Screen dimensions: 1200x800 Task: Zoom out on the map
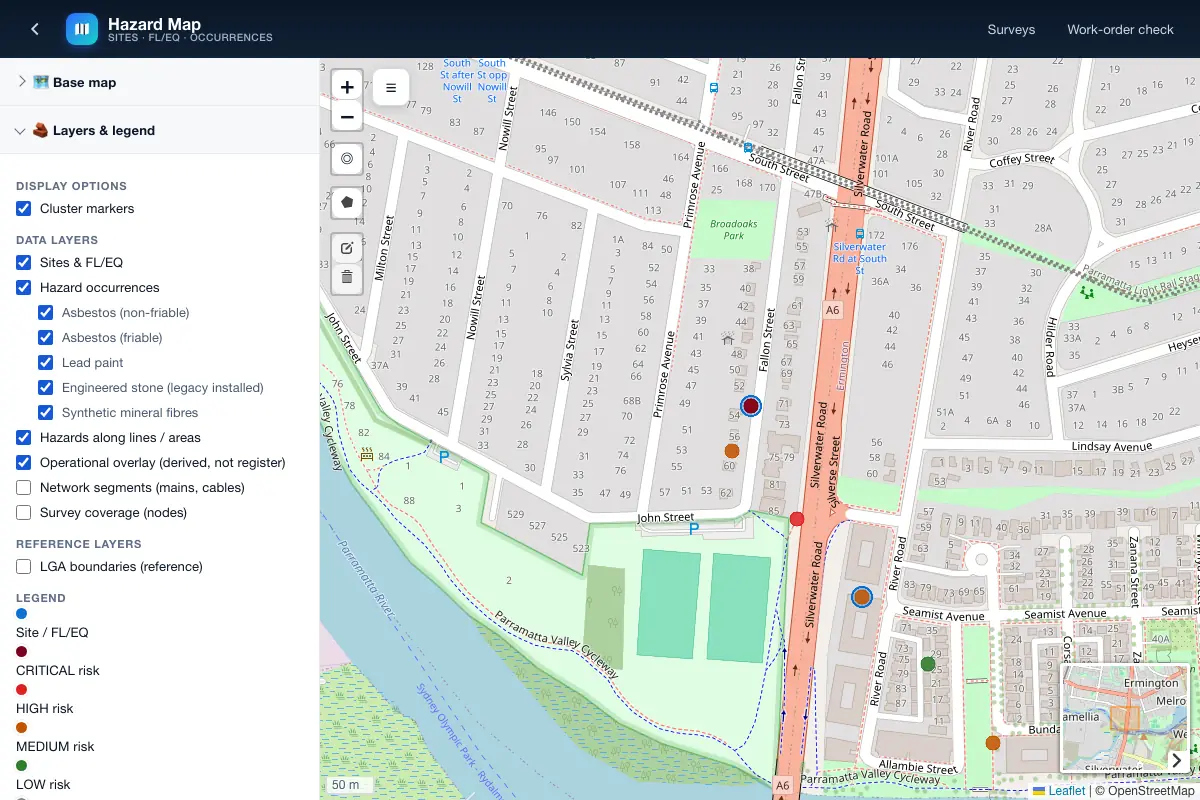pos(347,117)
